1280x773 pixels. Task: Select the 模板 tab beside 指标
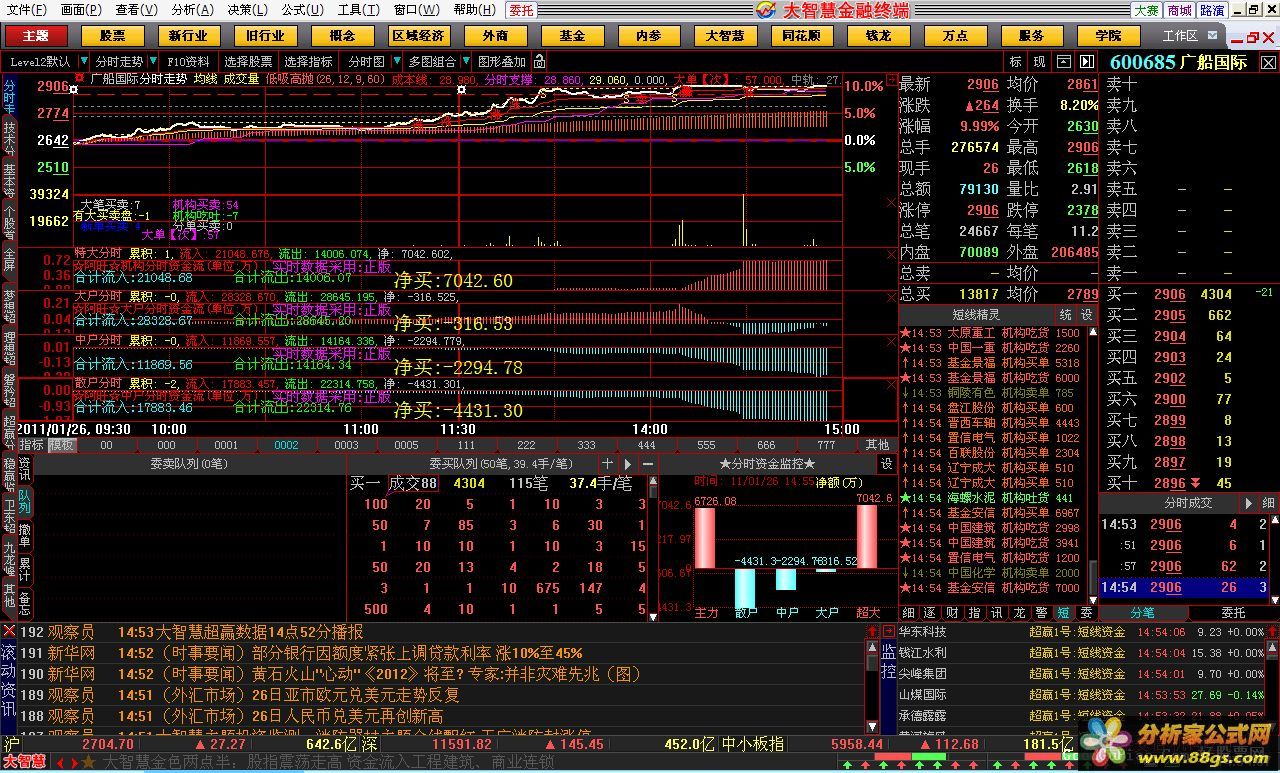click(x=62, y=445)
